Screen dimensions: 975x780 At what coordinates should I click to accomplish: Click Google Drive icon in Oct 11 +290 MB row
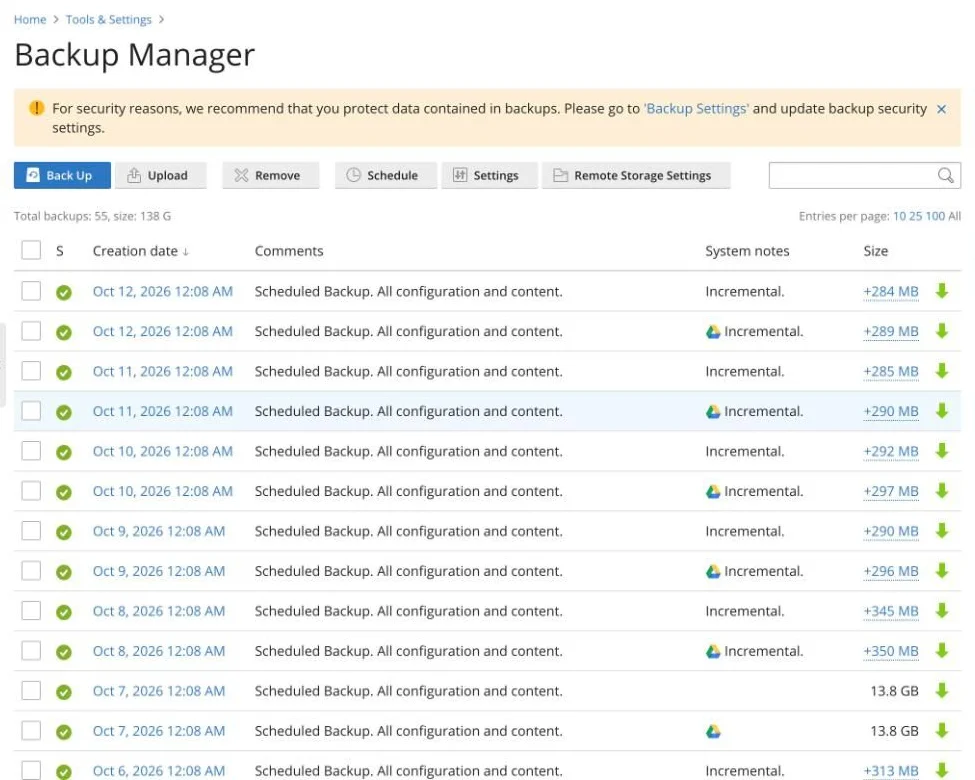[713, 411]
